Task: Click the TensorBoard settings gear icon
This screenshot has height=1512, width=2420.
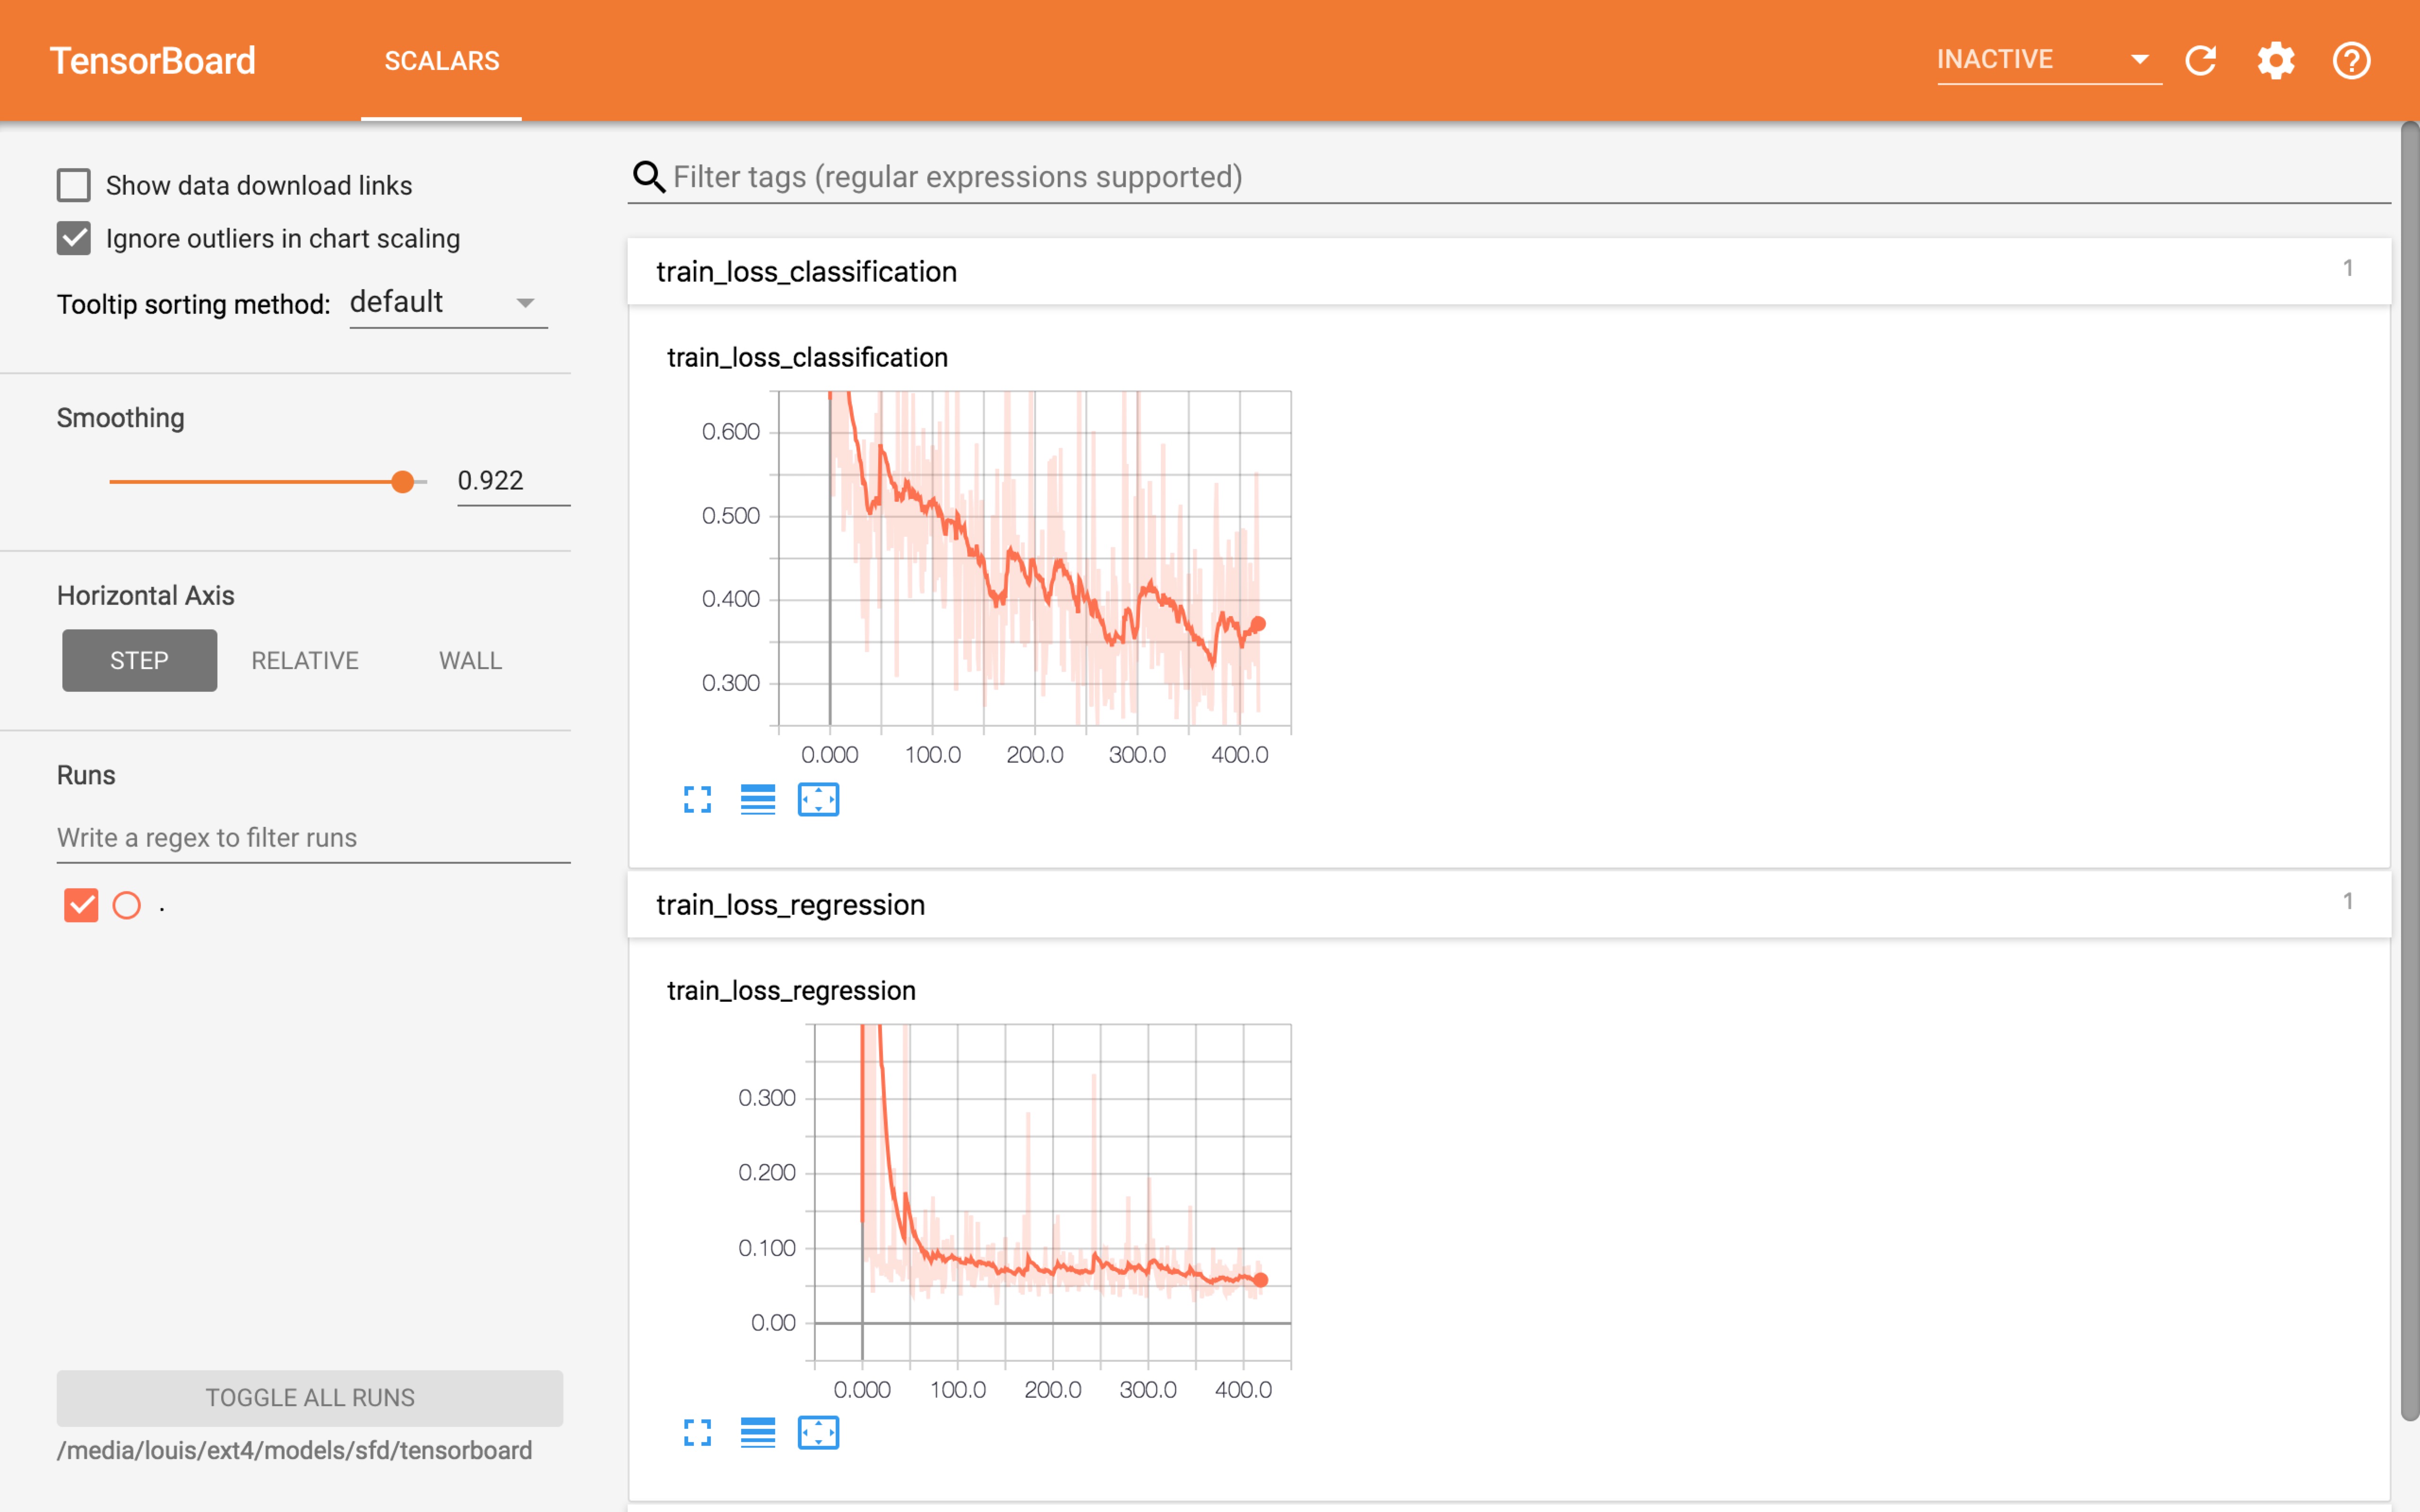Action: [2277, 59]
